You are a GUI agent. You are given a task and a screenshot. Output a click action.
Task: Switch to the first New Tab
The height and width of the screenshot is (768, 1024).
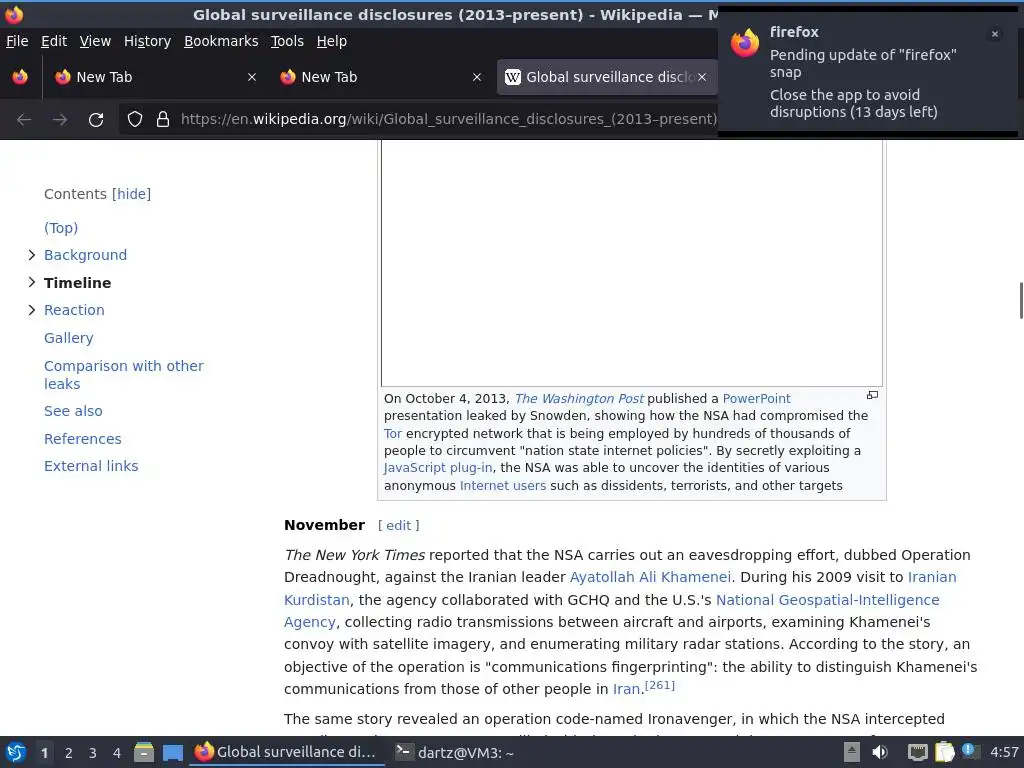(153, 77)
